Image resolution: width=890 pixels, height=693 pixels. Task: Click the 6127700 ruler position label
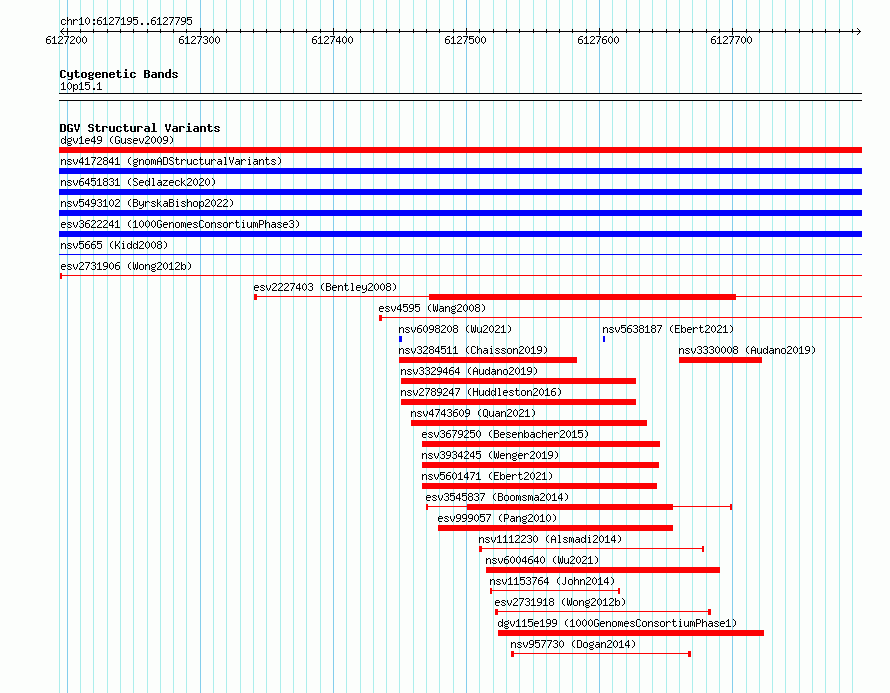coord(731,40)
